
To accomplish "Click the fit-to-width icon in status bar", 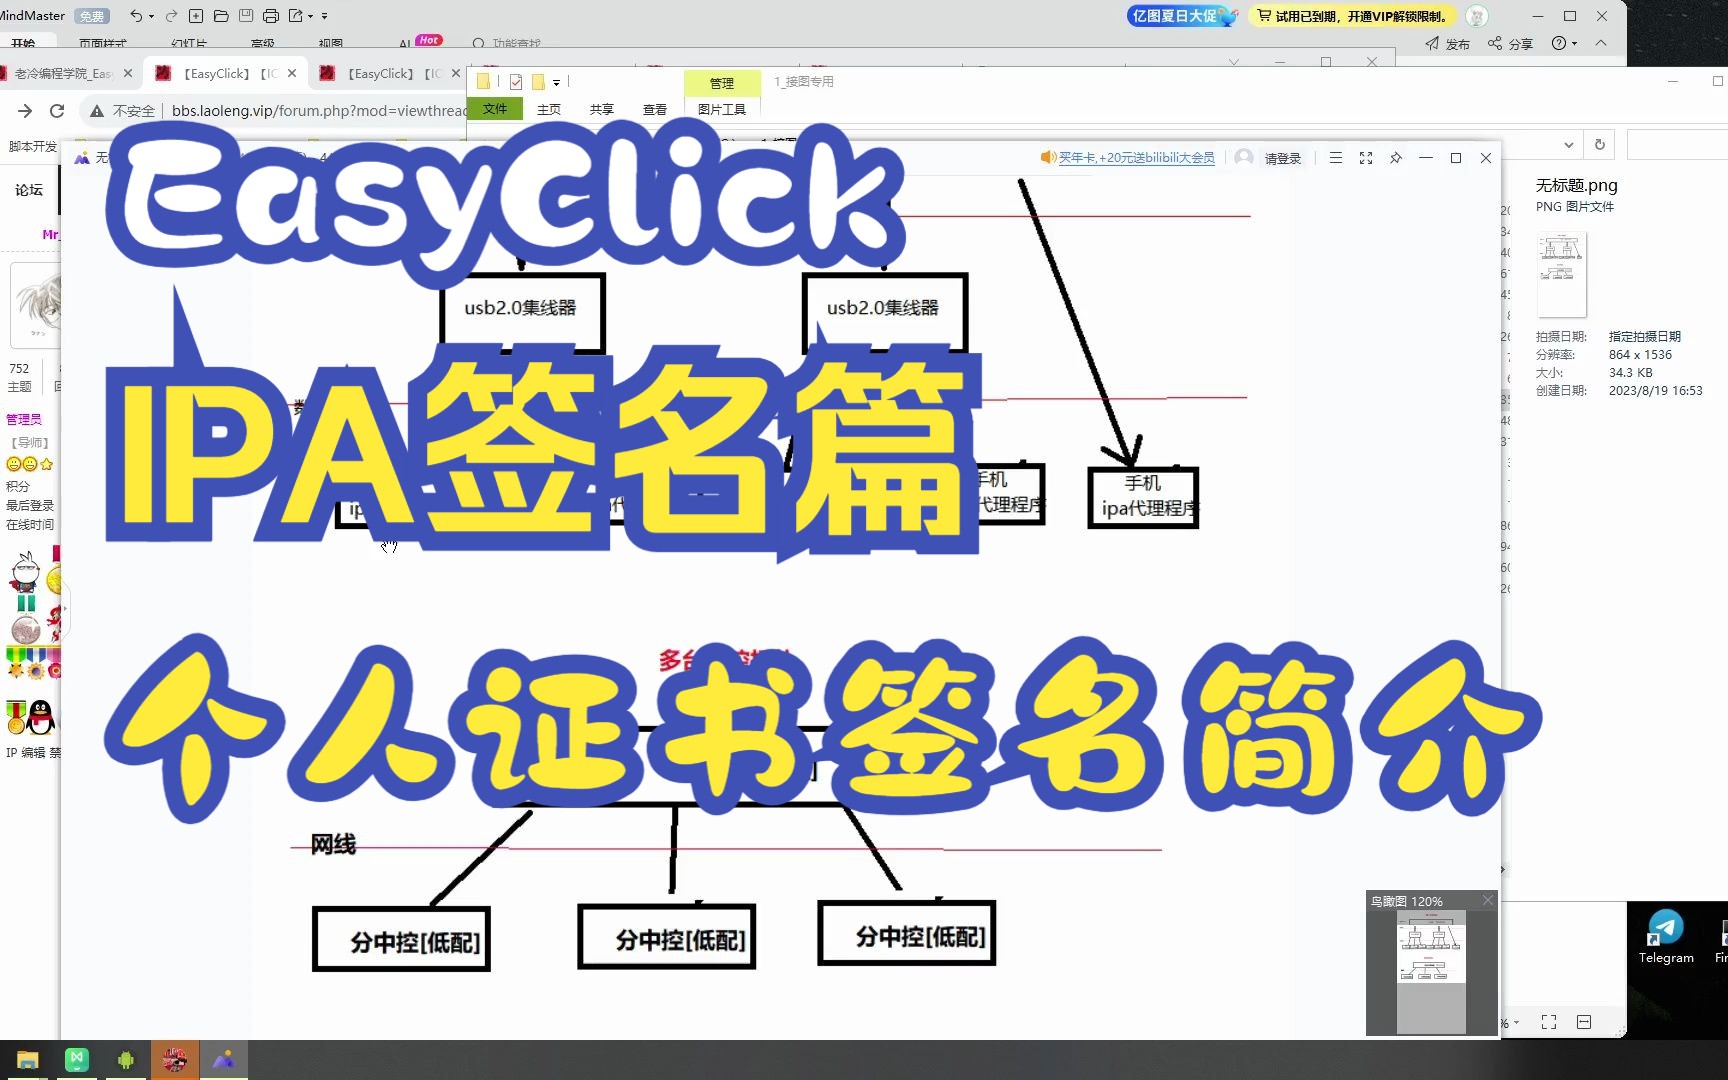I will coord(1584,1022).
